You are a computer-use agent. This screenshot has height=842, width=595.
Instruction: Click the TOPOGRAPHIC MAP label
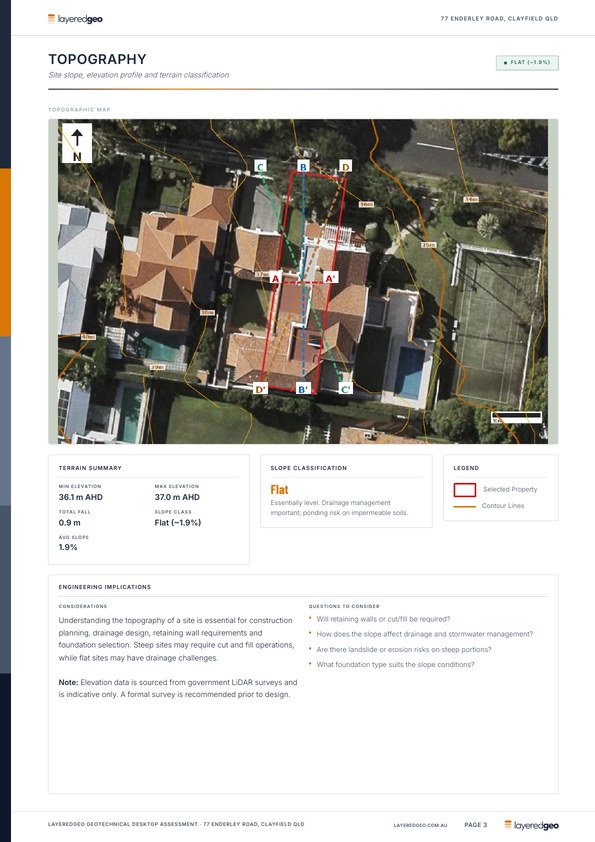(x=79, y=110)
